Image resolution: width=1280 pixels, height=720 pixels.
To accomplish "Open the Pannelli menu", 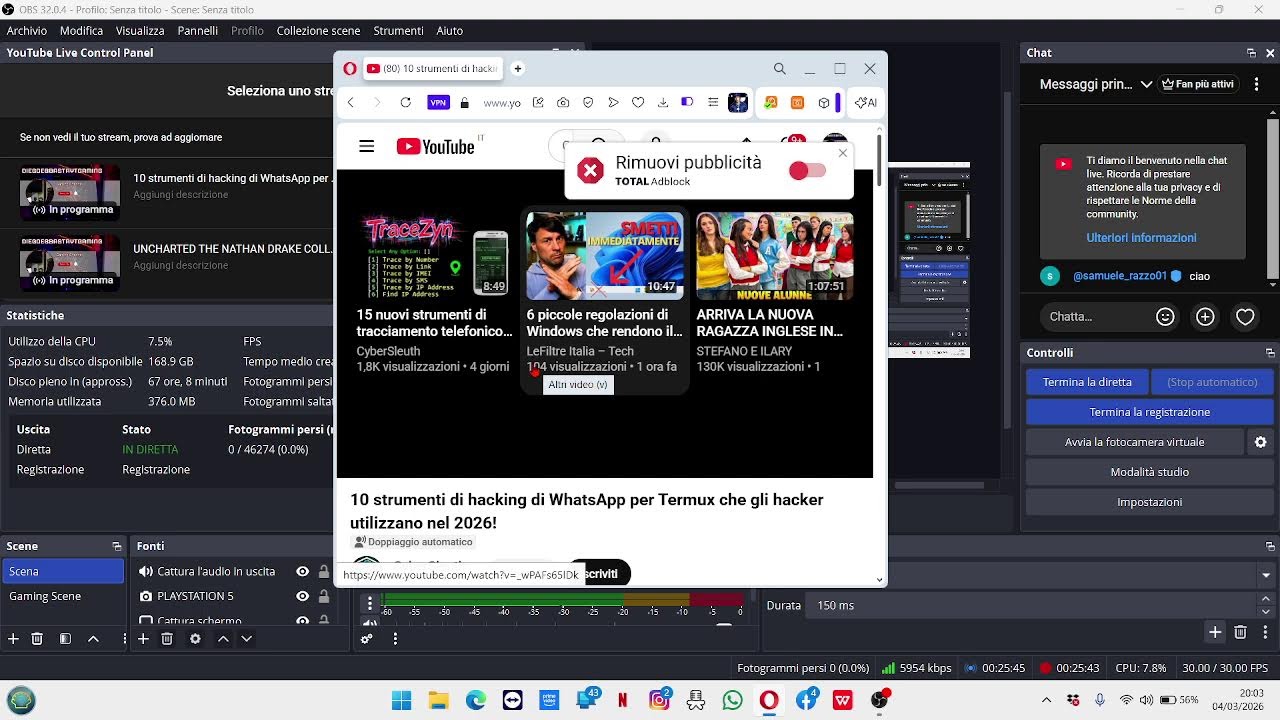I will pos(198,31).
